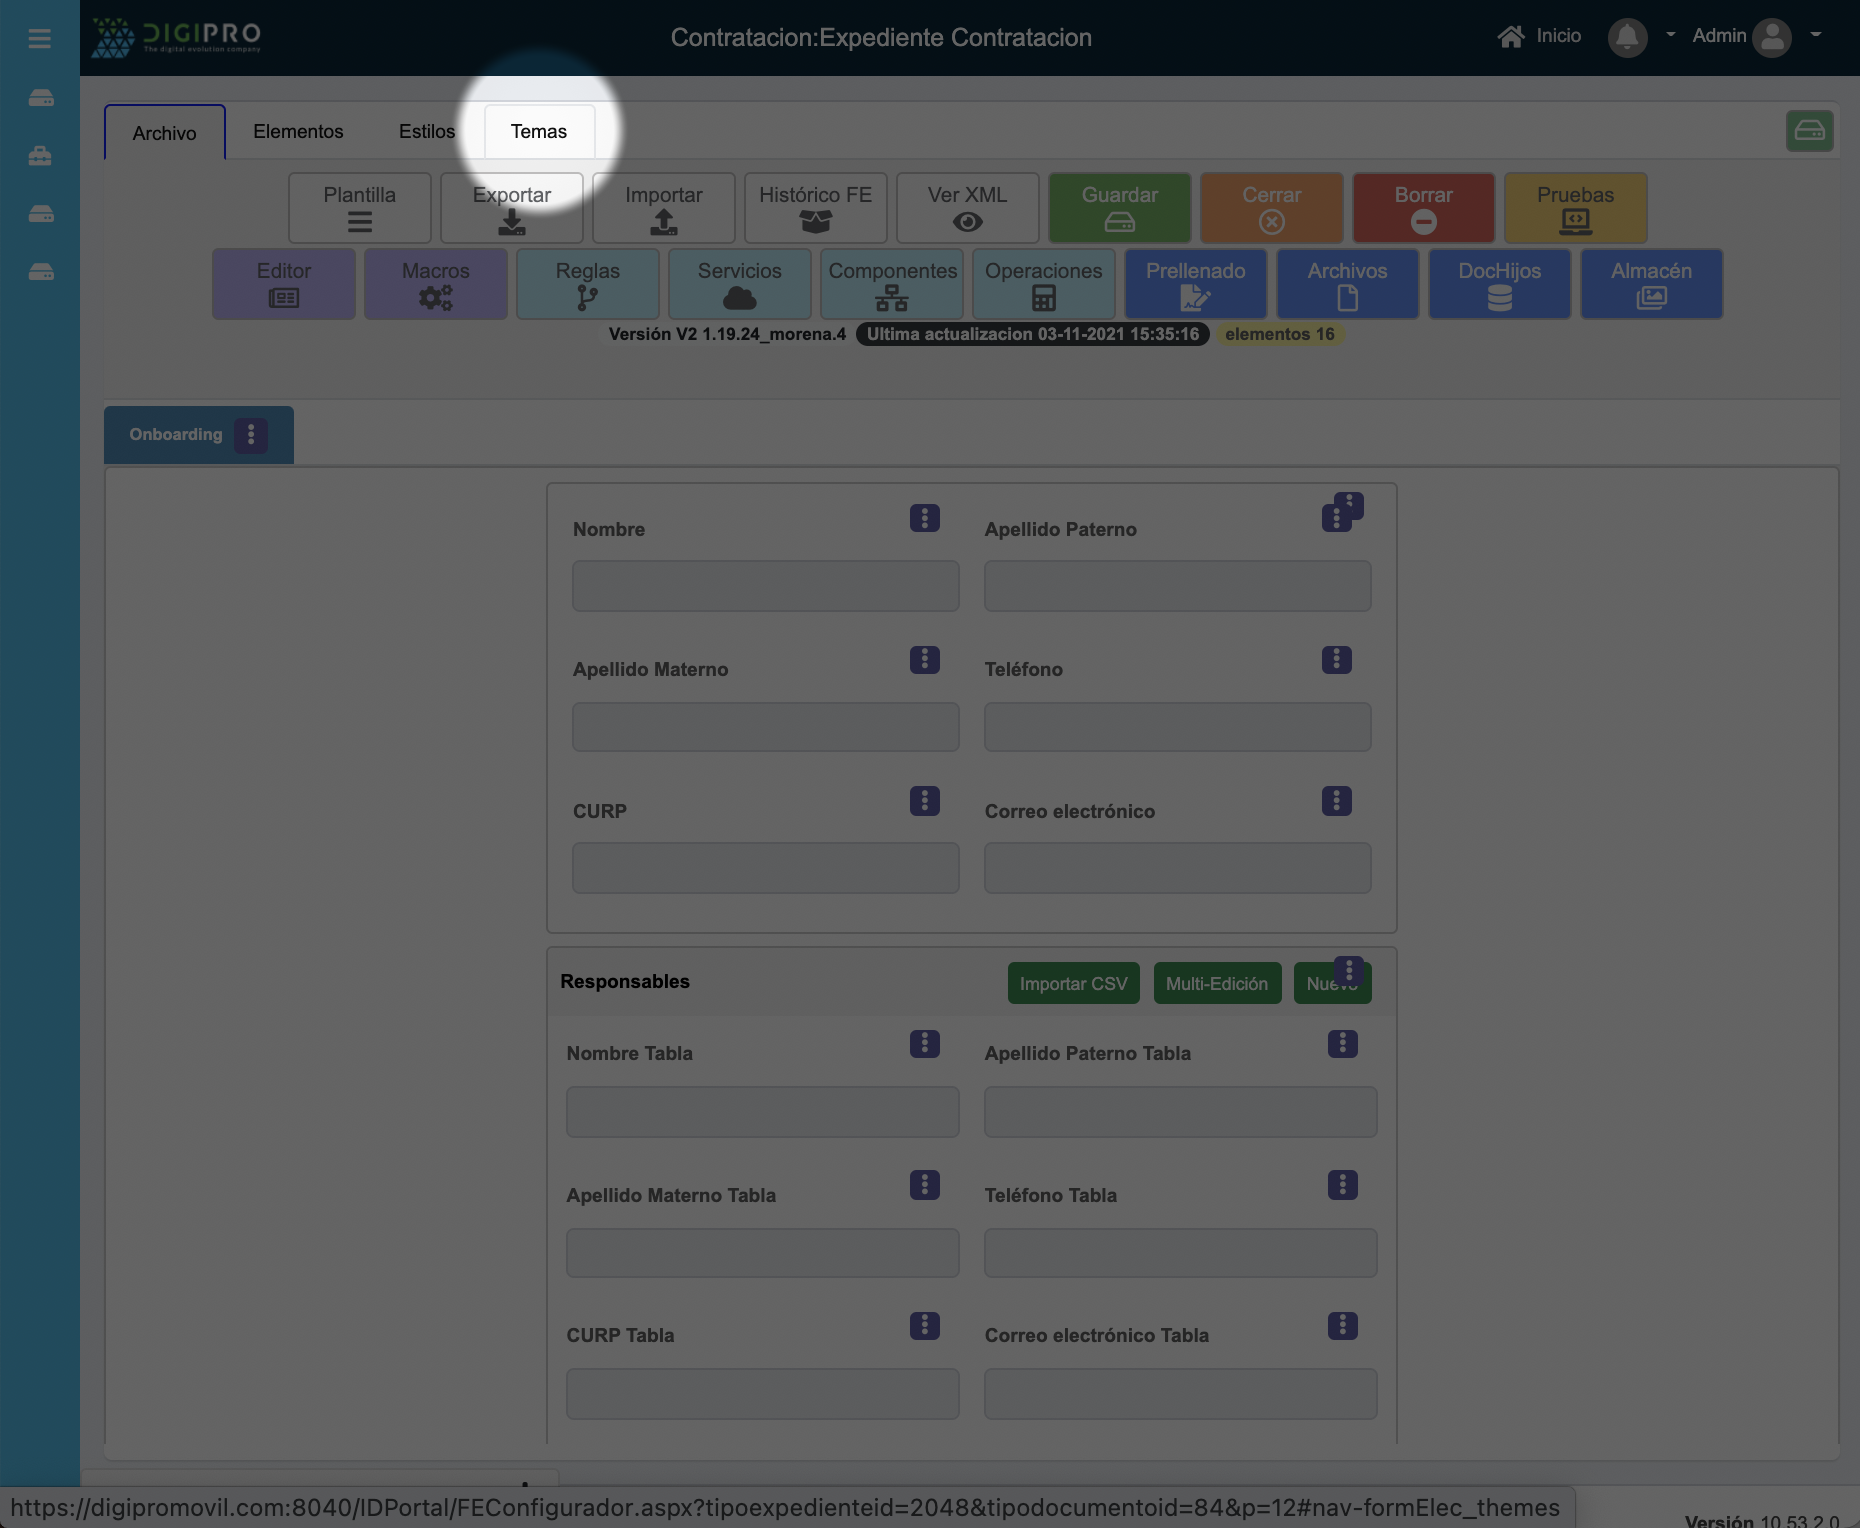Open the Almacén images tool
The width and height of the screenshot is (1860, 1528).
(1651, 284)
